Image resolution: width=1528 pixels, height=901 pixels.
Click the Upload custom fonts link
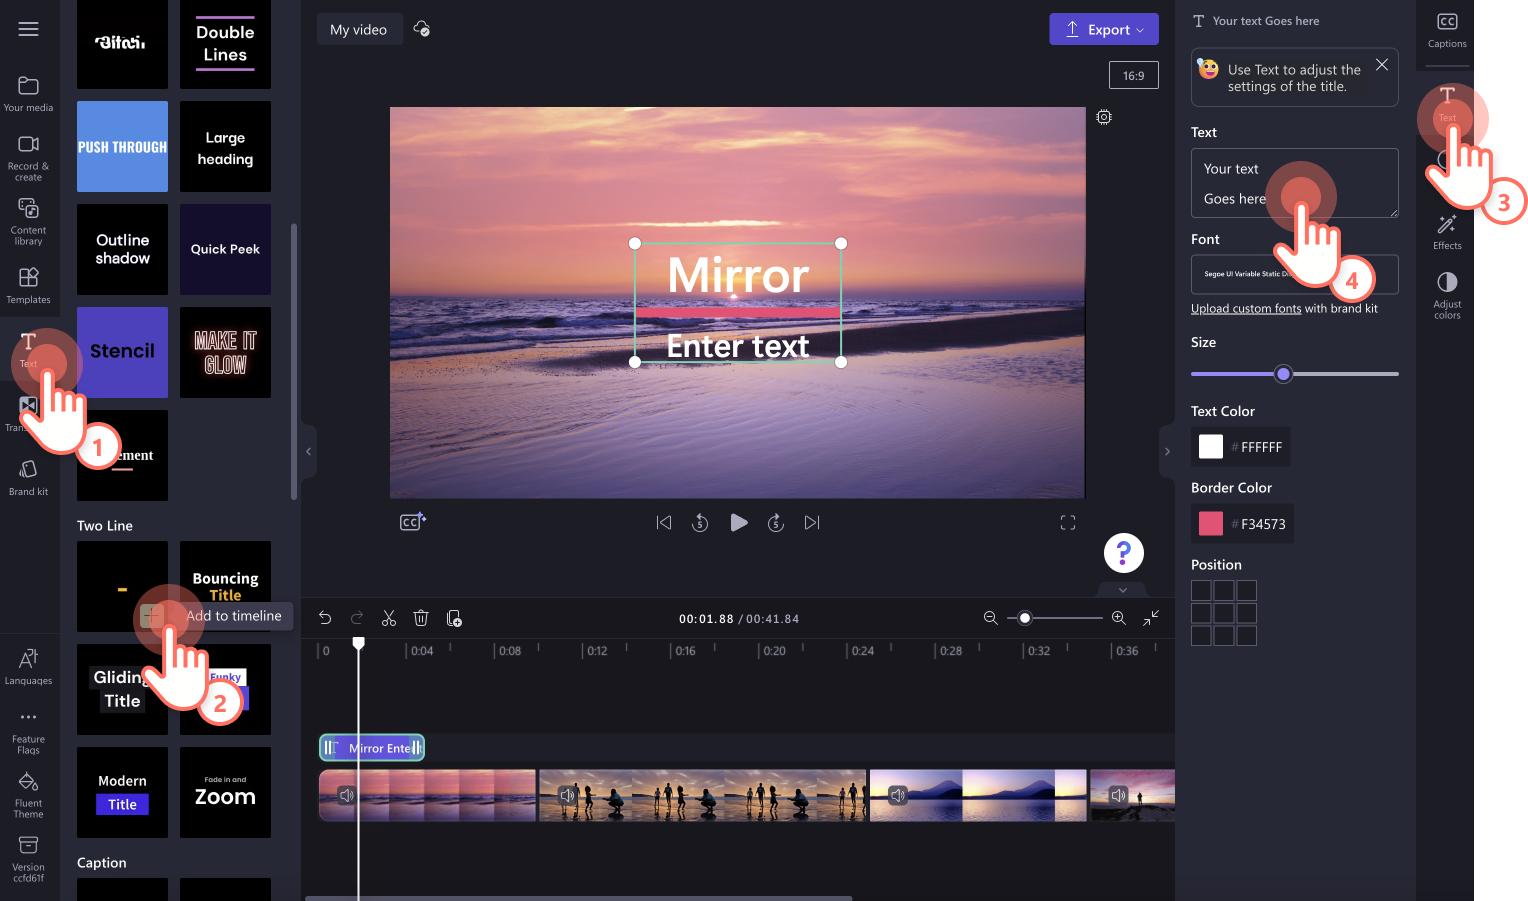1245,309
